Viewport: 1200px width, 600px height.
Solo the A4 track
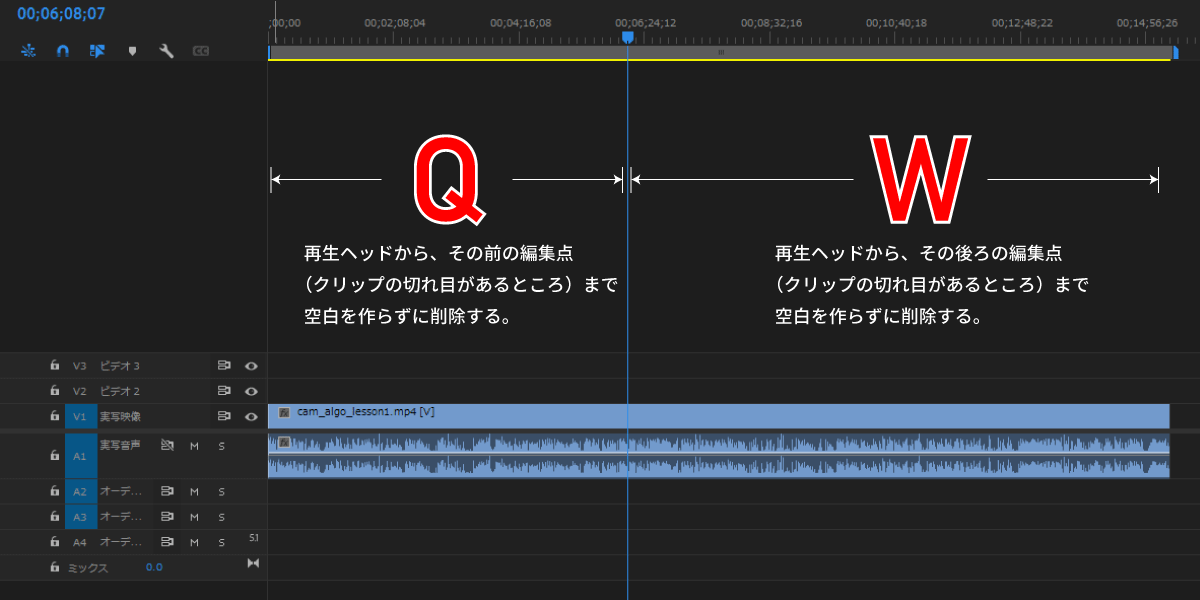[221, 542]
